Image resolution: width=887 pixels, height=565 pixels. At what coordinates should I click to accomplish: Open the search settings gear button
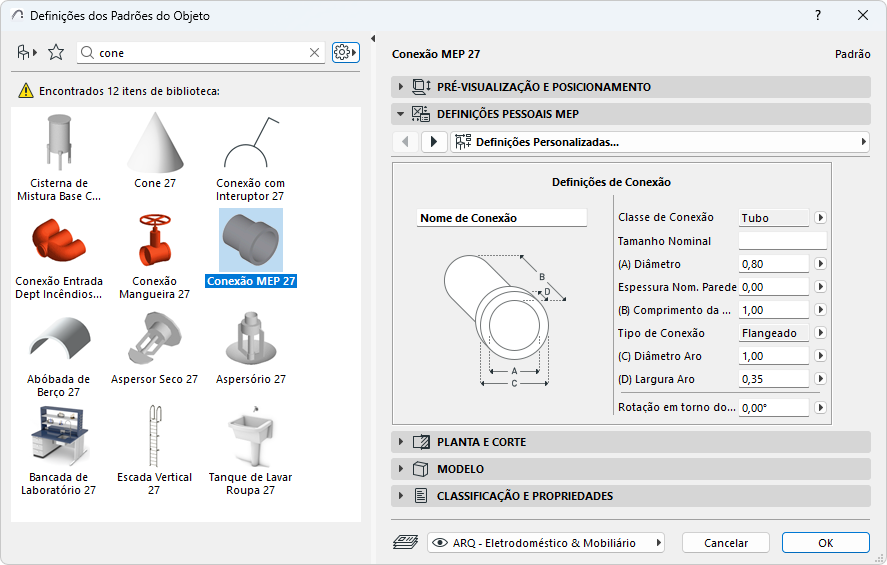[x=345, y=52]
